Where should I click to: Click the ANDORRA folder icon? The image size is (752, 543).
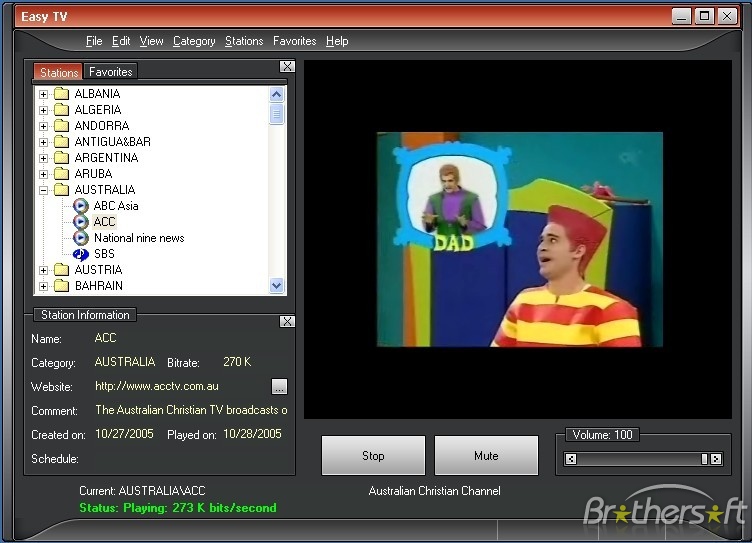click(x=61, y=126)
